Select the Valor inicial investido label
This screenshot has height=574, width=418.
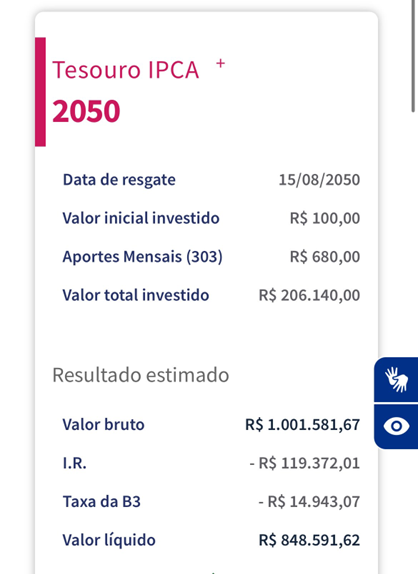(141, 218)
